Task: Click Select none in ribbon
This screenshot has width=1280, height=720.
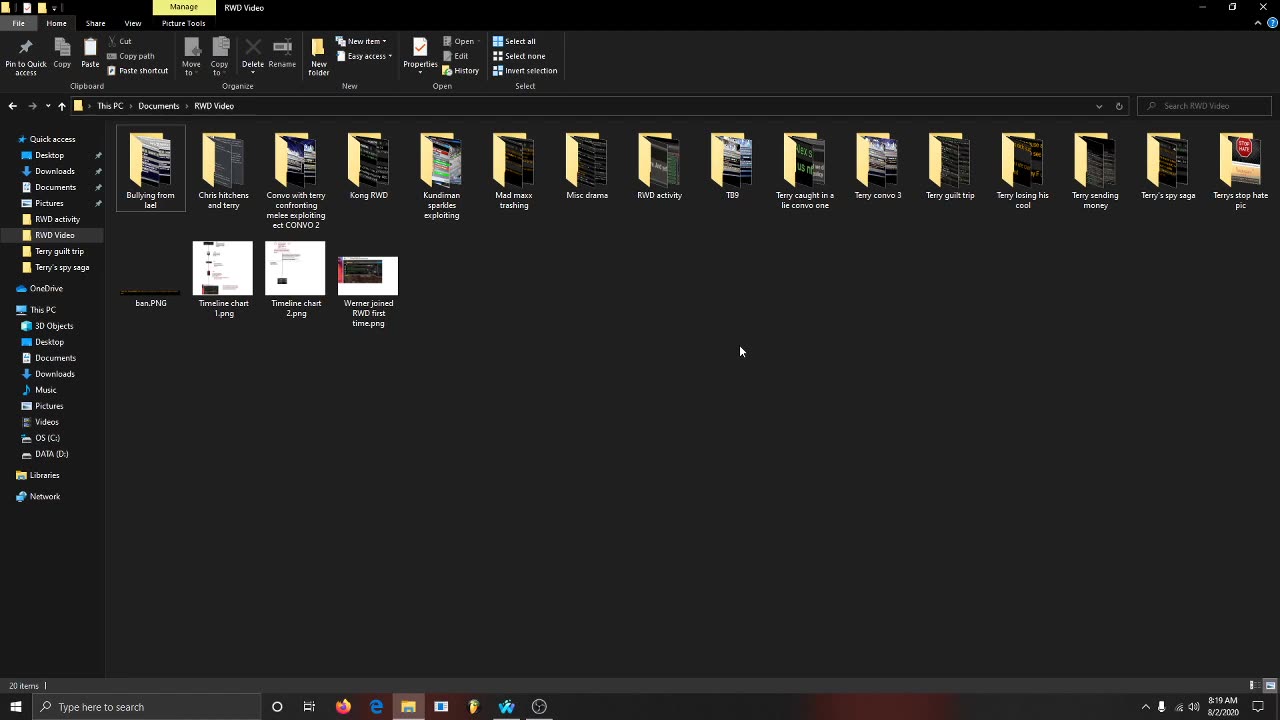Action: coord(519,56)
